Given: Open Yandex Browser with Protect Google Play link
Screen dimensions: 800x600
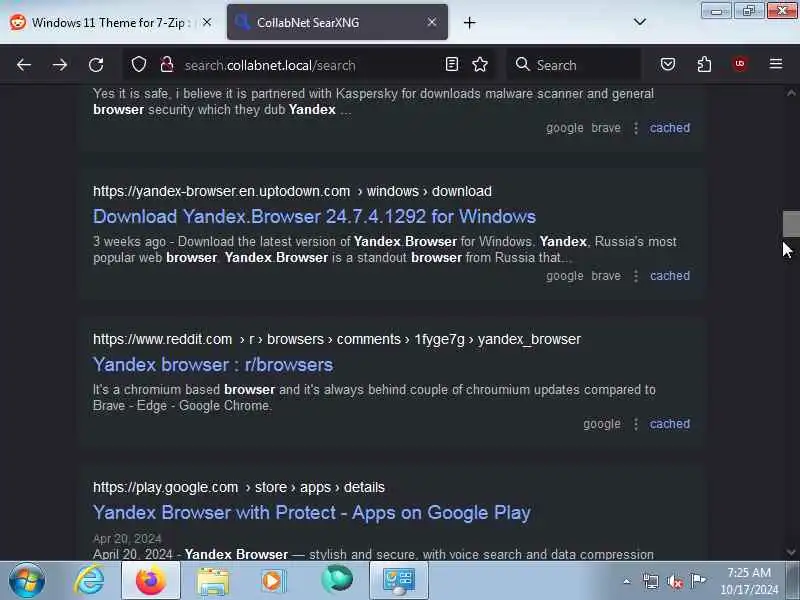Looking at the screenshot, I should point(312,512).
